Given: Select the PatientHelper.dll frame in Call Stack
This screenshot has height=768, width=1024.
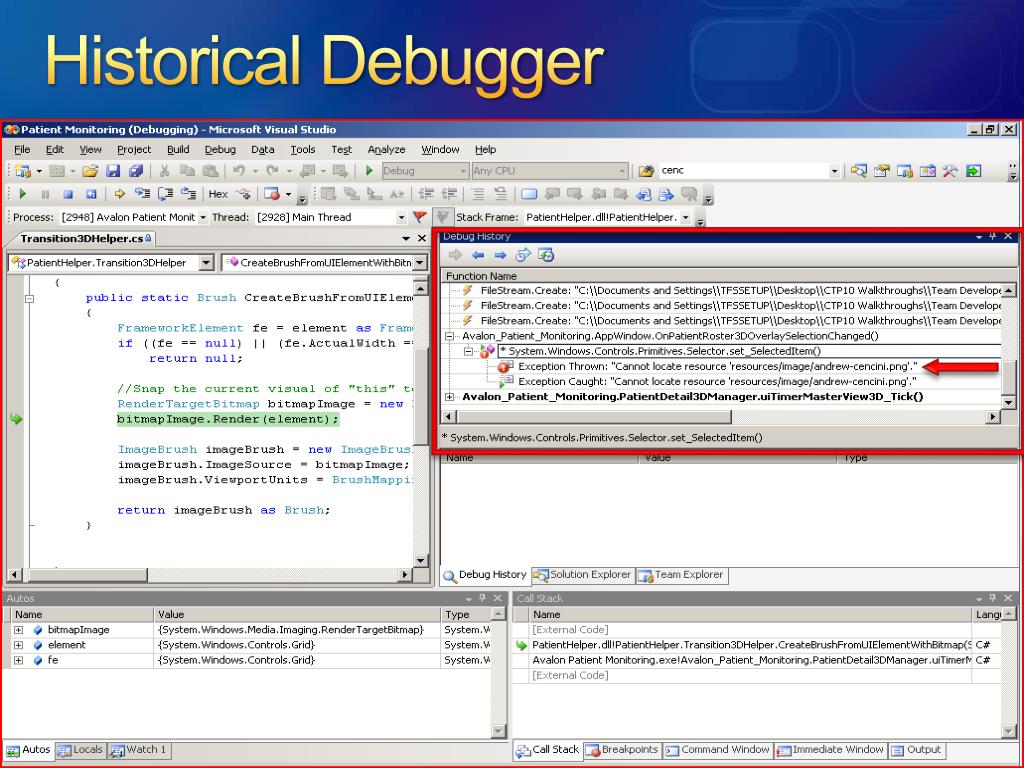Looking at the screenshot, I should [x=752, y=645].
